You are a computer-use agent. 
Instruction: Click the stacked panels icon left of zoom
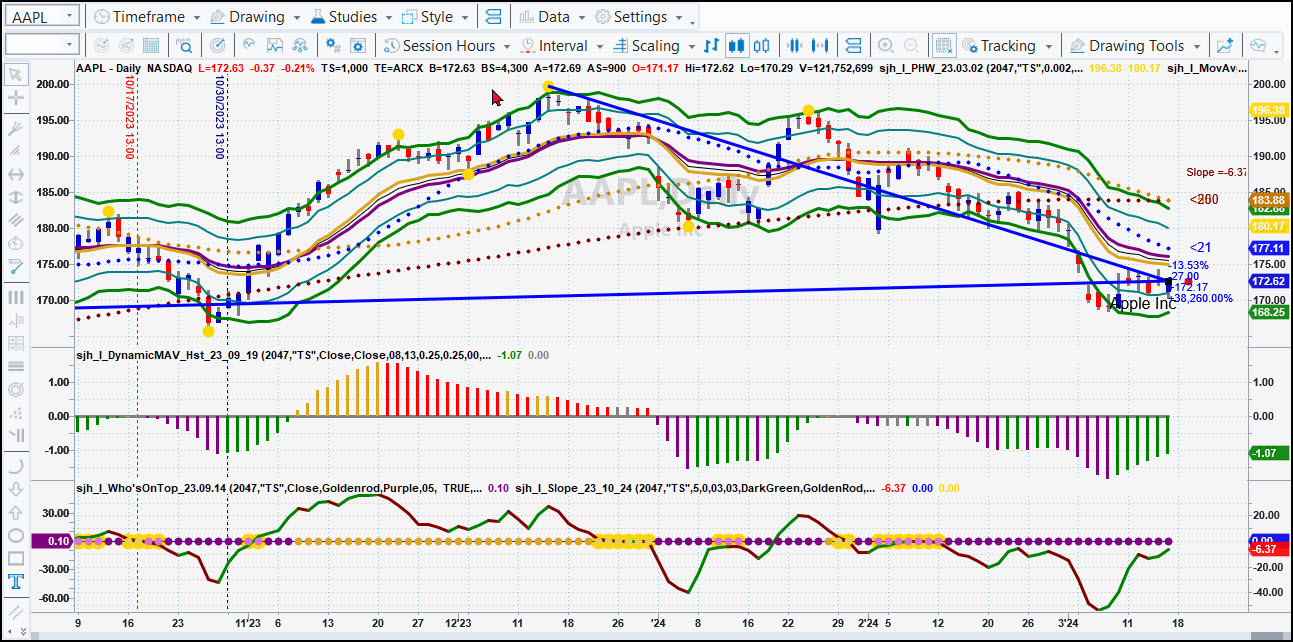tap(853, 45)
